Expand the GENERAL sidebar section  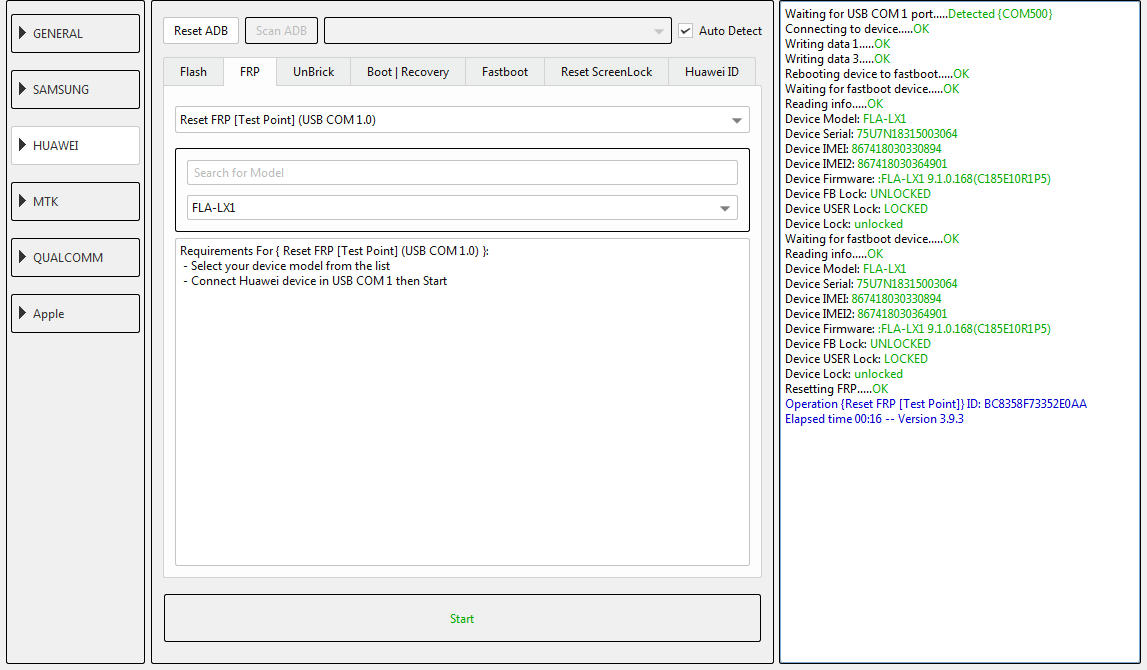pyautogui.click(x=75, y=34)
